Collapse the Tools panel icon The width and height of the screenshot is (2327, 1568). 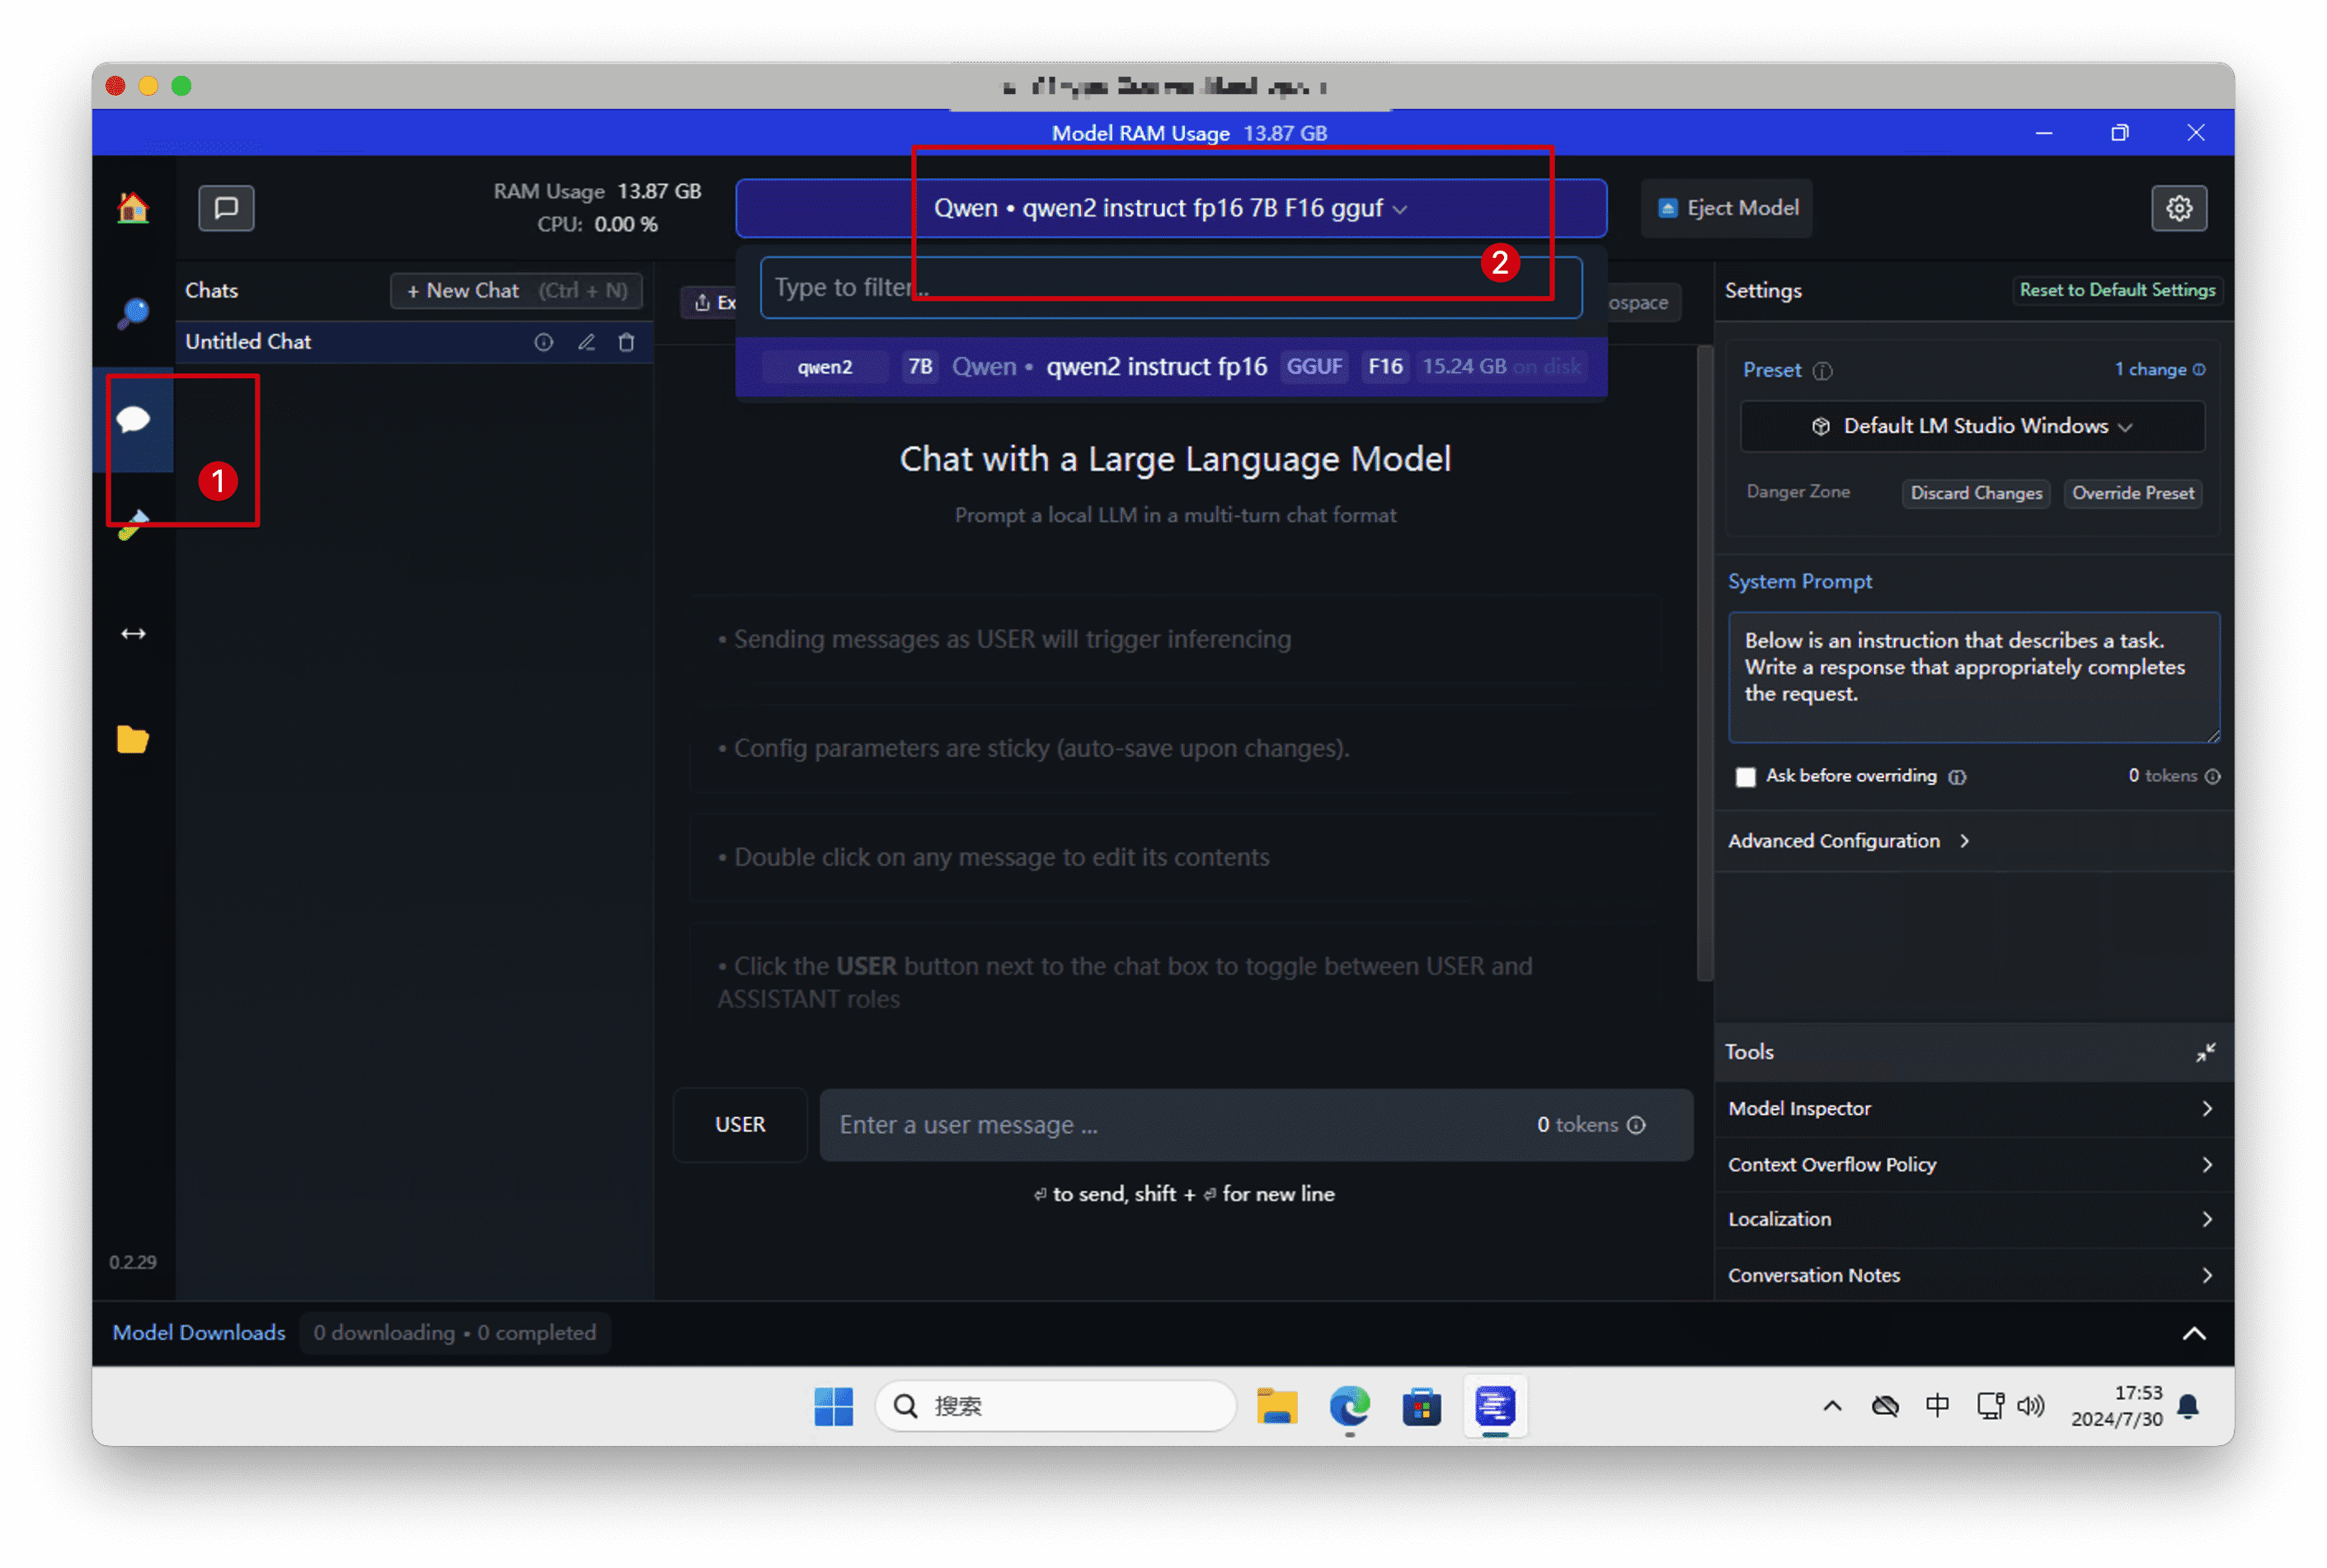tap(2204, 1052)
